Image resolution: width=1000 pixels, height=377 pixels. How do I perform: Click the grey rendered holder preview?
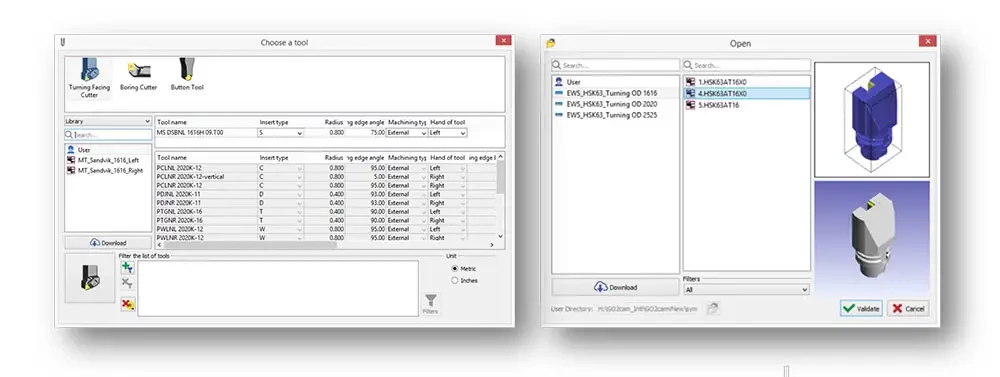pos(871,238)
